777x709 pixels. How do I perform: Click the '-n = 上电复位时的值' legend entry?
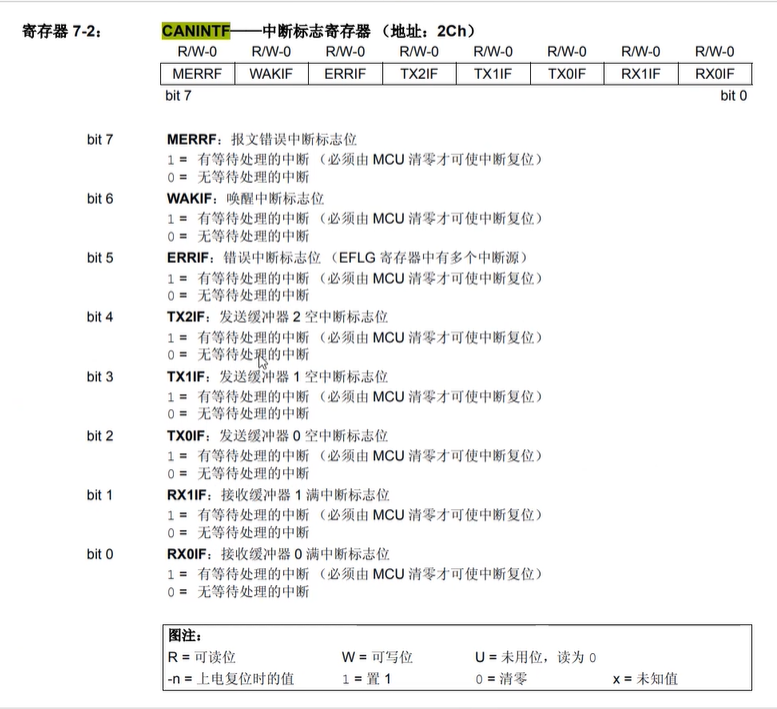231,679
